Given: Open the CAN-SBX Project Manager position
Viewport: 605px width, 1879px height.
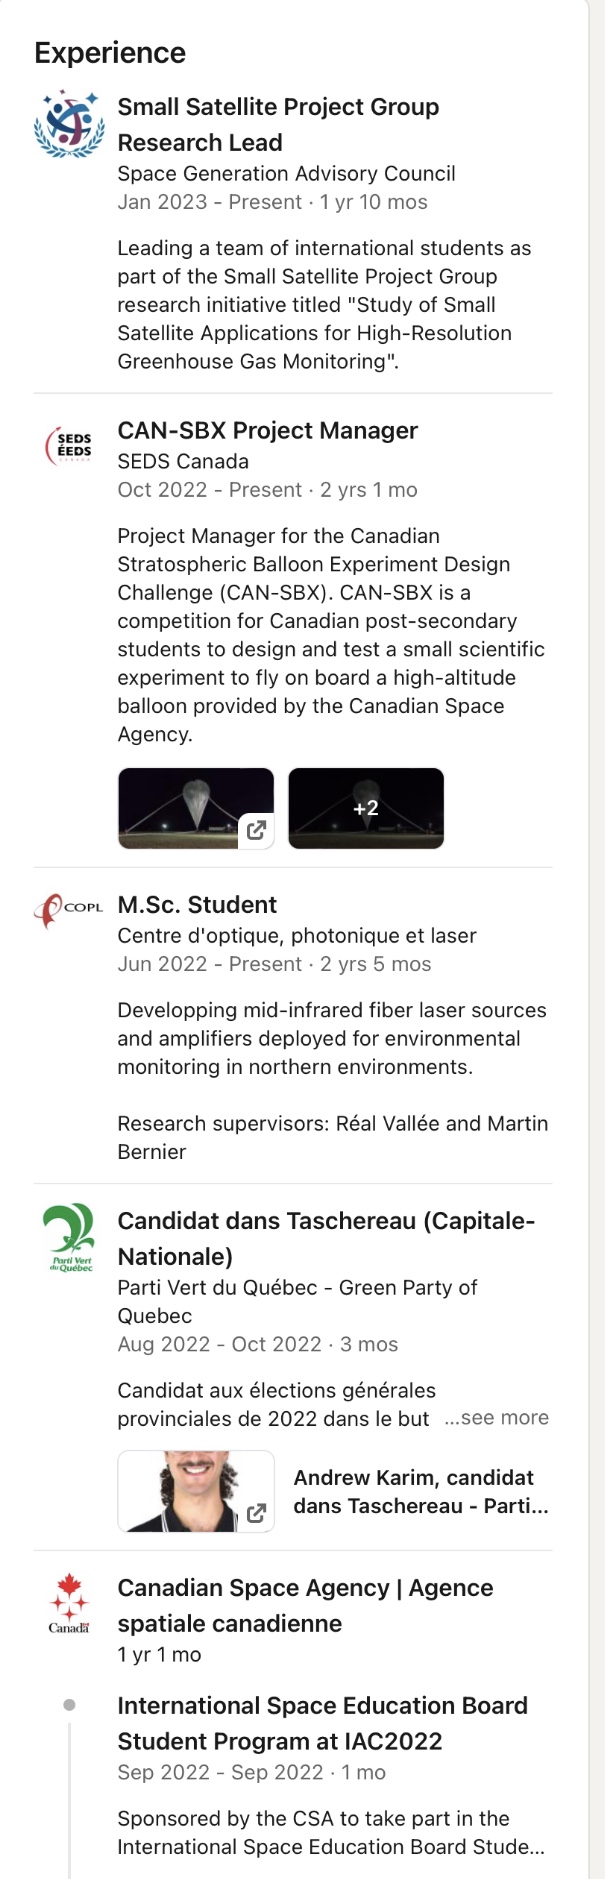Looking at the screenshot, I should (x=267, y=431).
